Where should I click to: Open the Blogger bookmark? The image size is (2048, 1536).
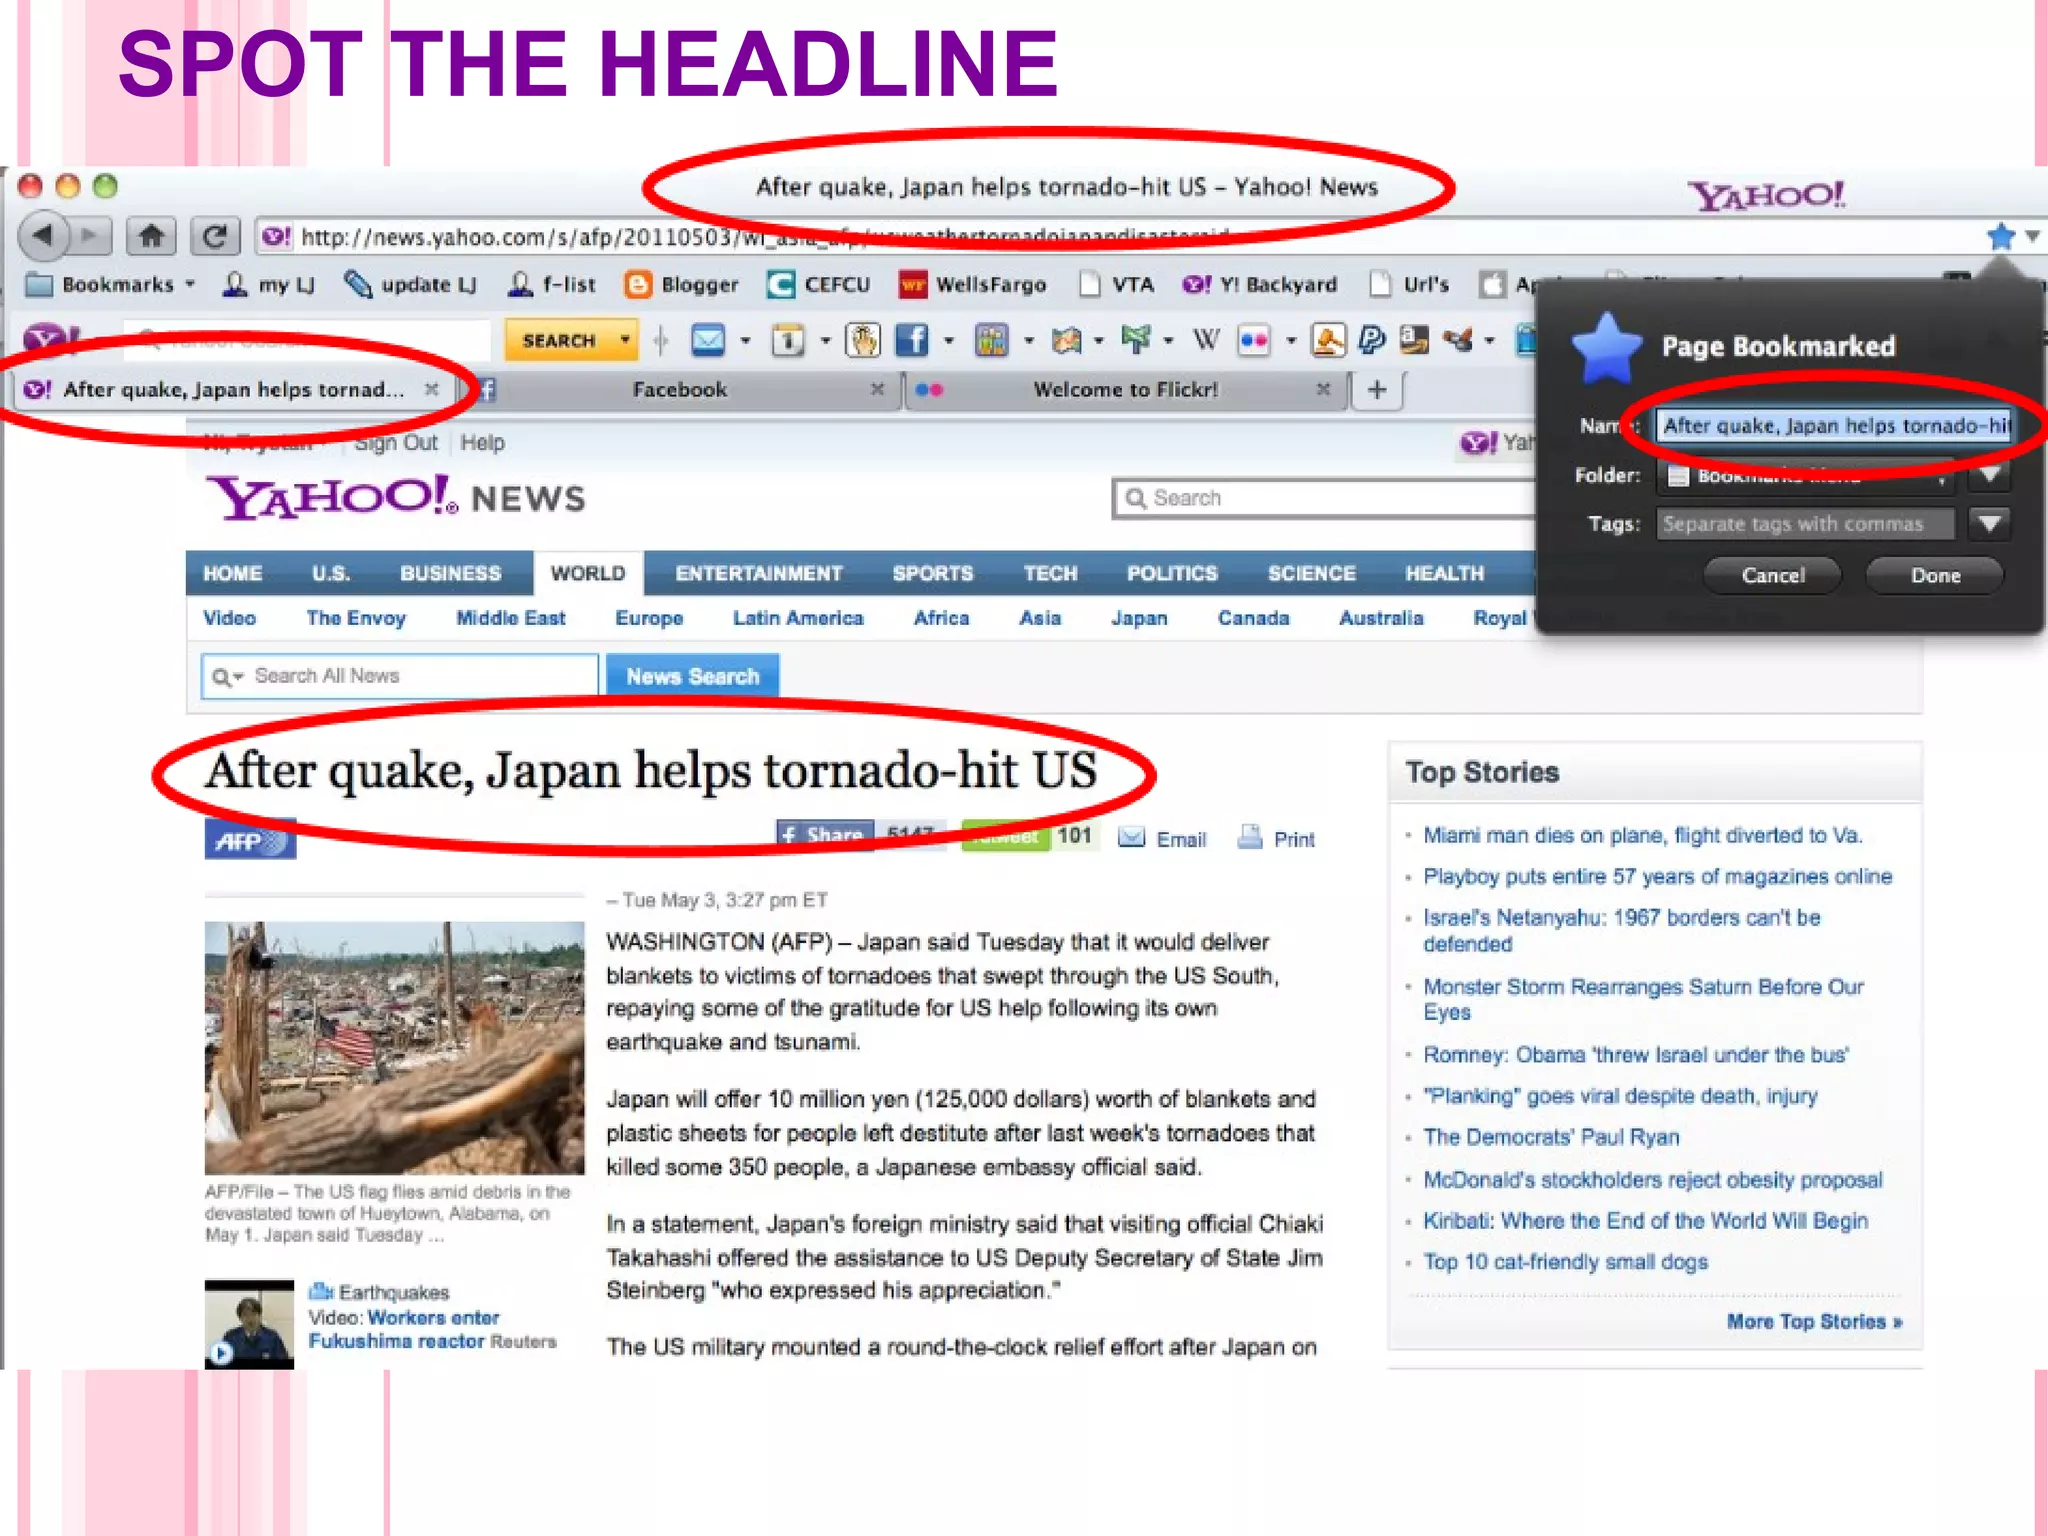[681, 285]
